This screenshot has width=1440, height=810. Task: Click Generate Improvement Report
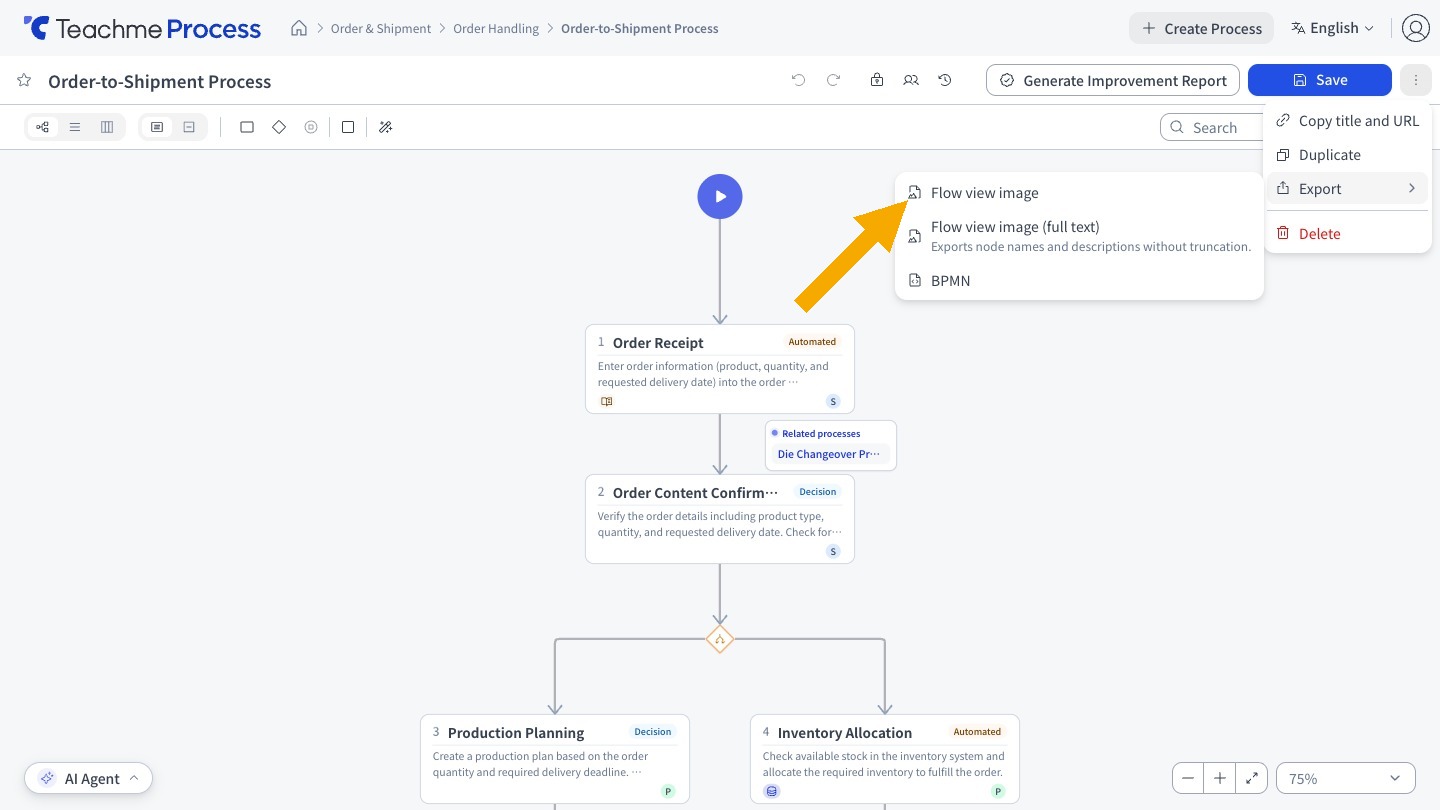coord(1113,80)
